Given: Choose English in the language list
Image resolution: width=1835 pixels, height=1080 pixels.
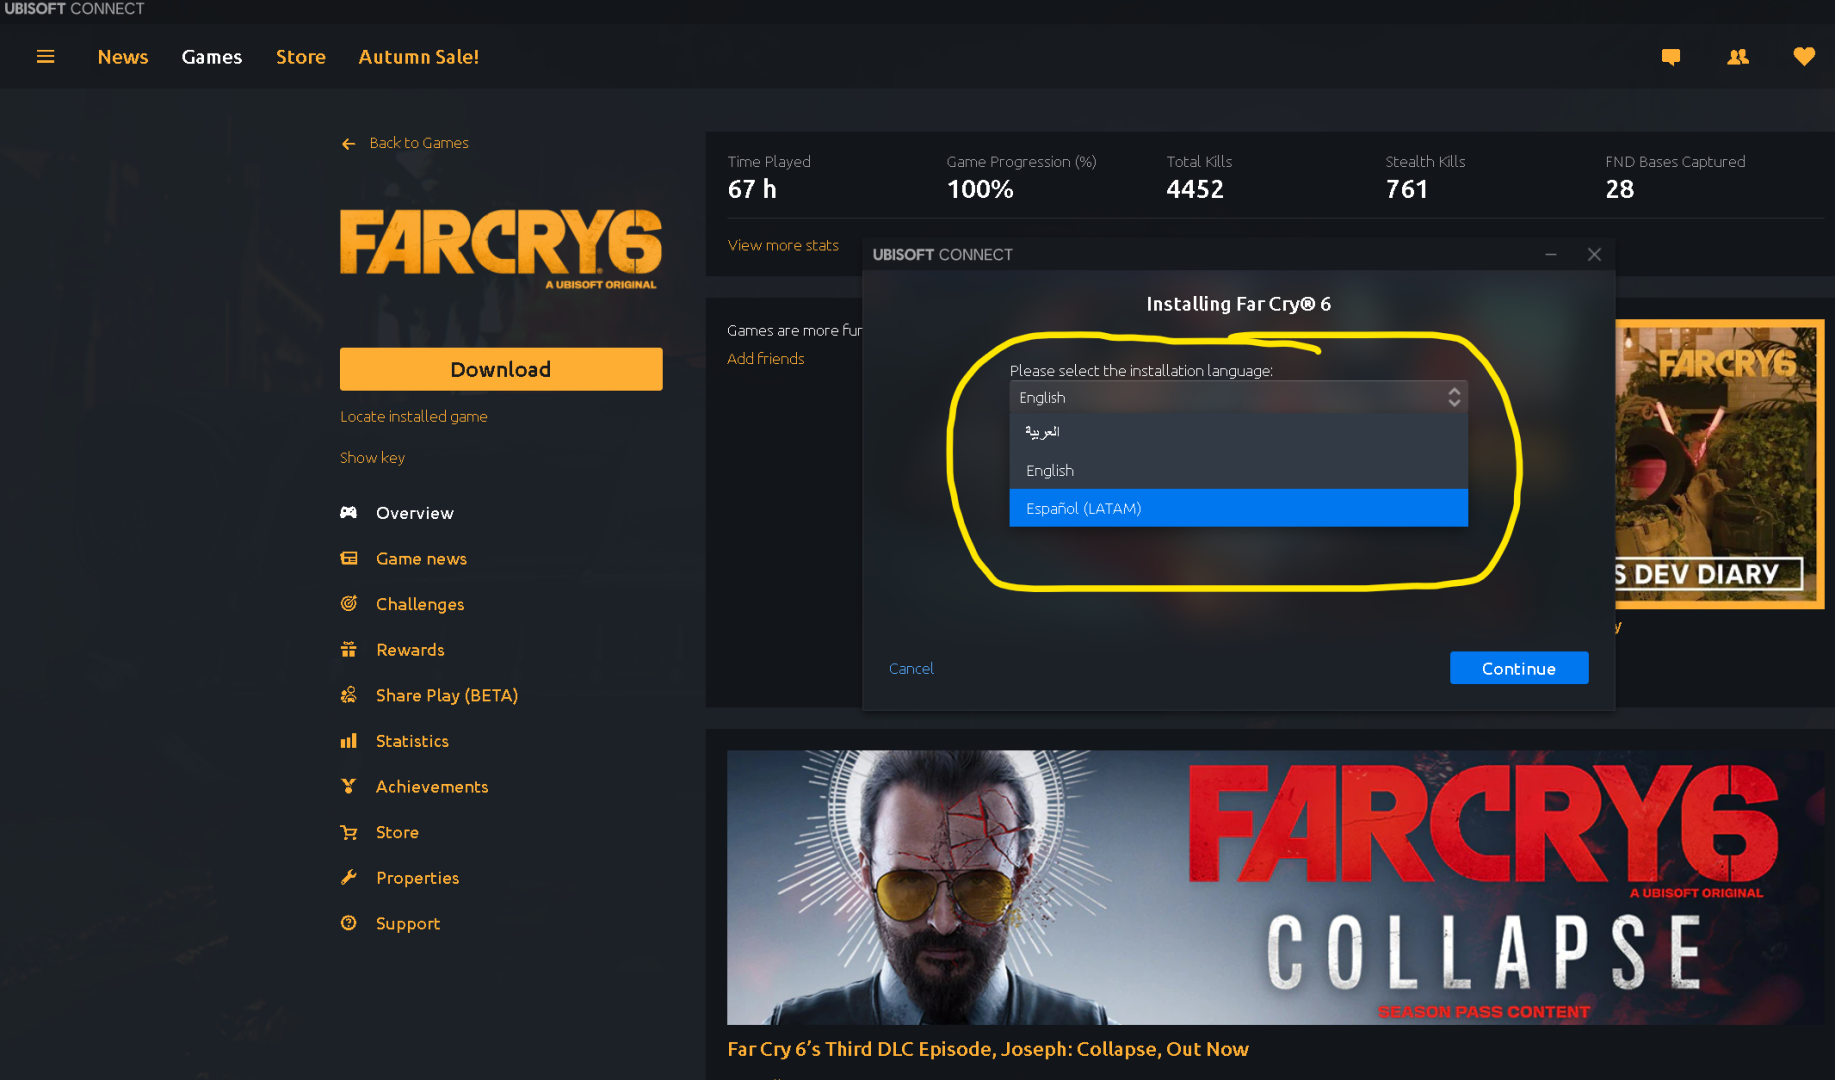Looking at the screenshot, I should tap(1238, 470).
